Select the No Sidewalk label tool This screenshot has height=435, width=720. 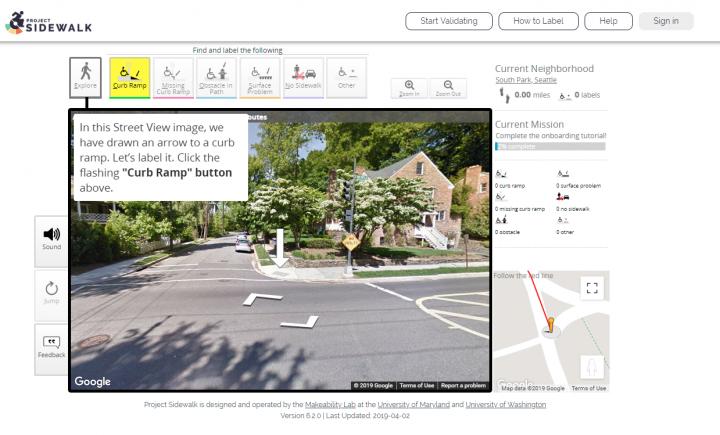(303, 76)
